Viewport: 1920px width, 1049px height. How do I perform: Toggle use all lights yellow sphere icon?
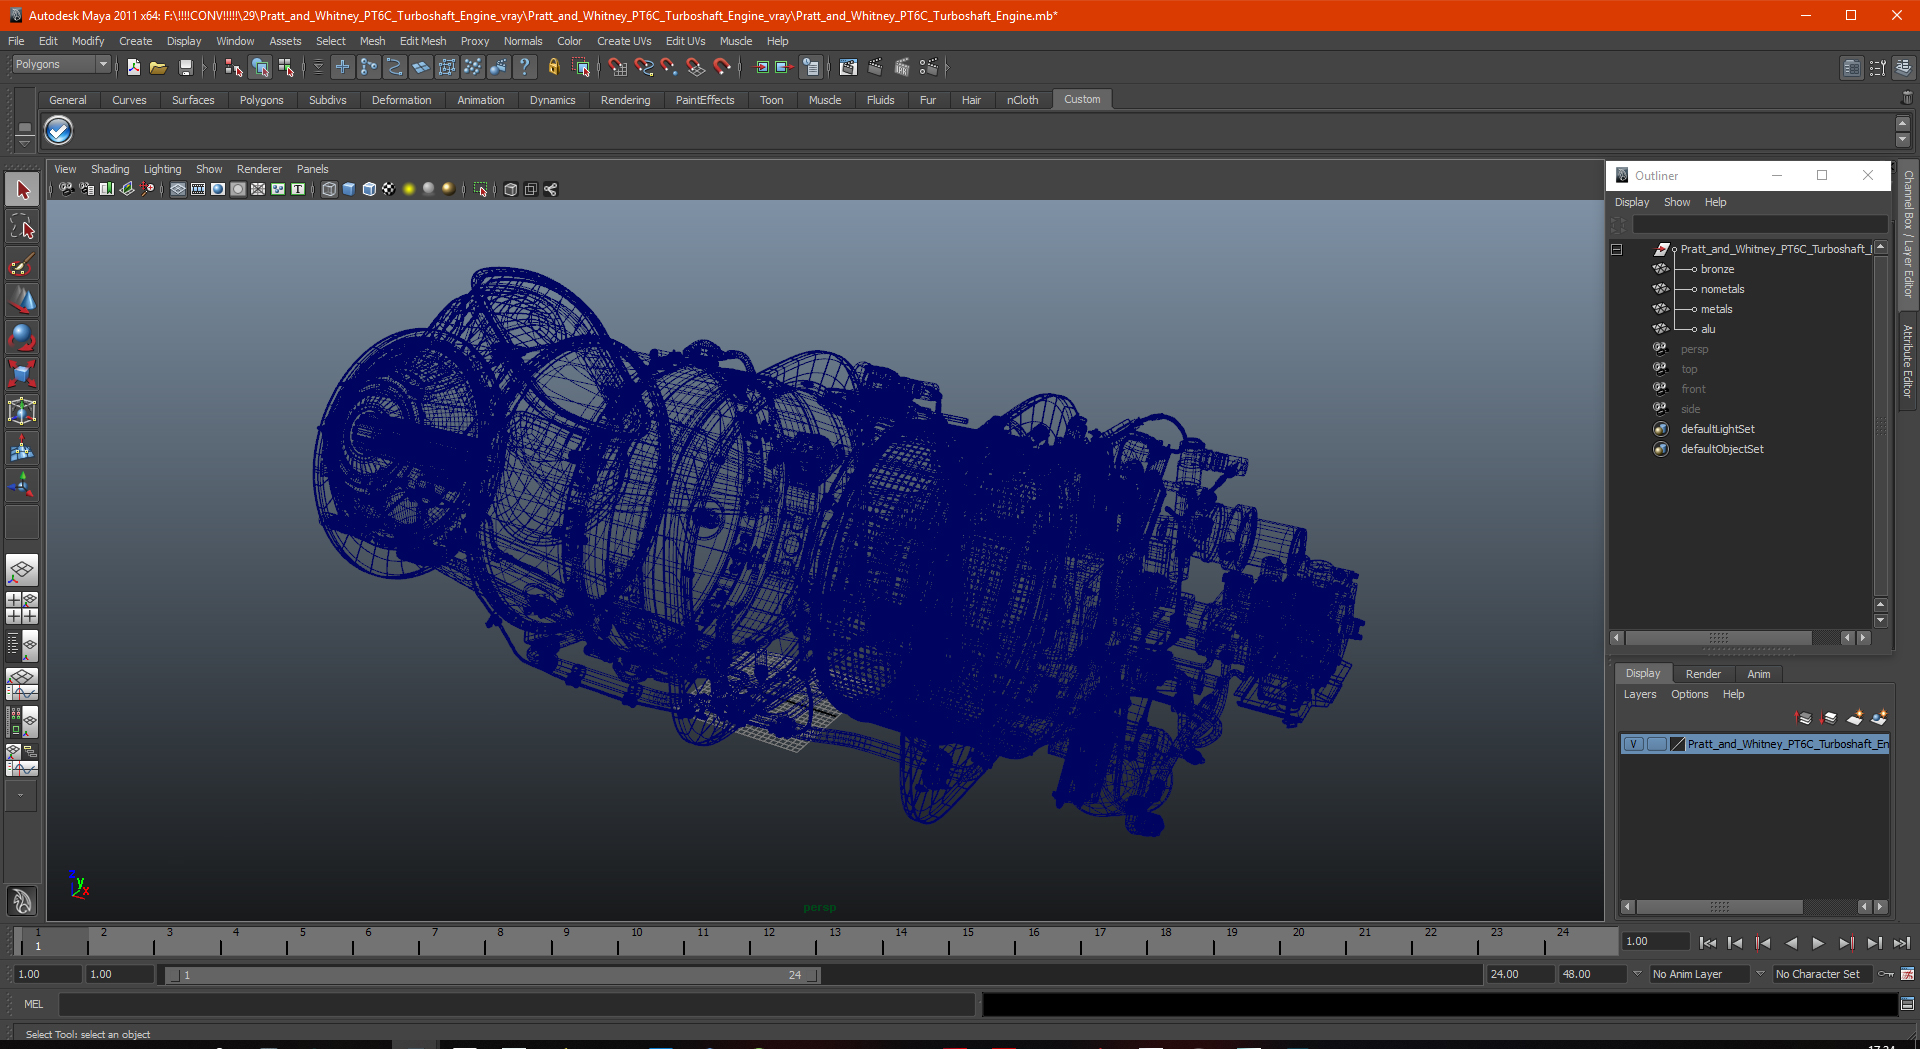coord(409,189)
